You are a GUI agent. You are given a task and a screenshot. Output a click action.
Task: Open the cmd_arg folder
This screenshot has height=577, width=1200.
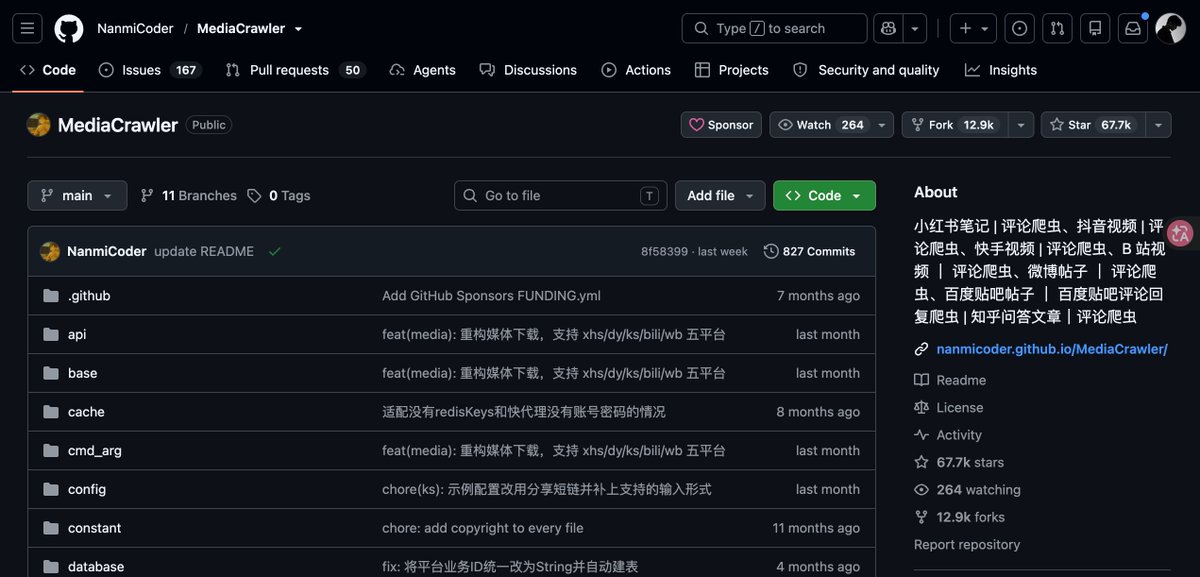point(95,451)
